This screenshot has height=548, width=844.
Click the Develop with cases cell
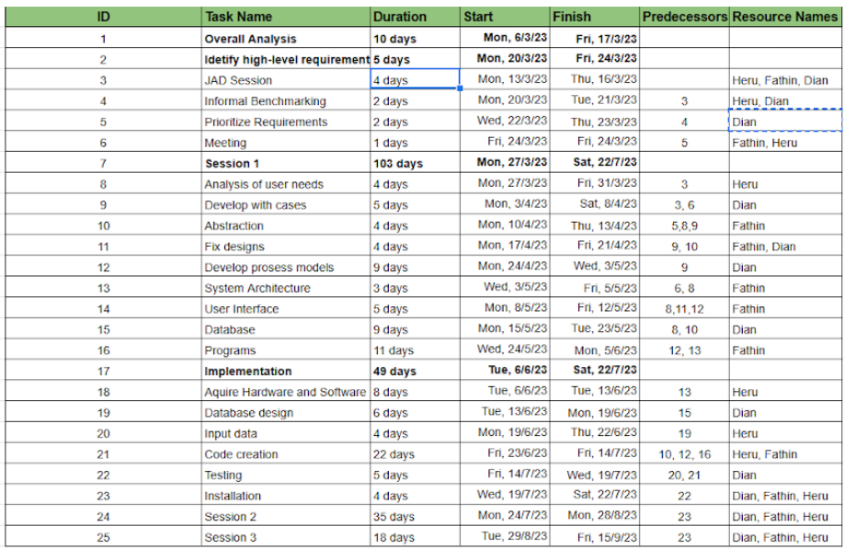(286, 205)
